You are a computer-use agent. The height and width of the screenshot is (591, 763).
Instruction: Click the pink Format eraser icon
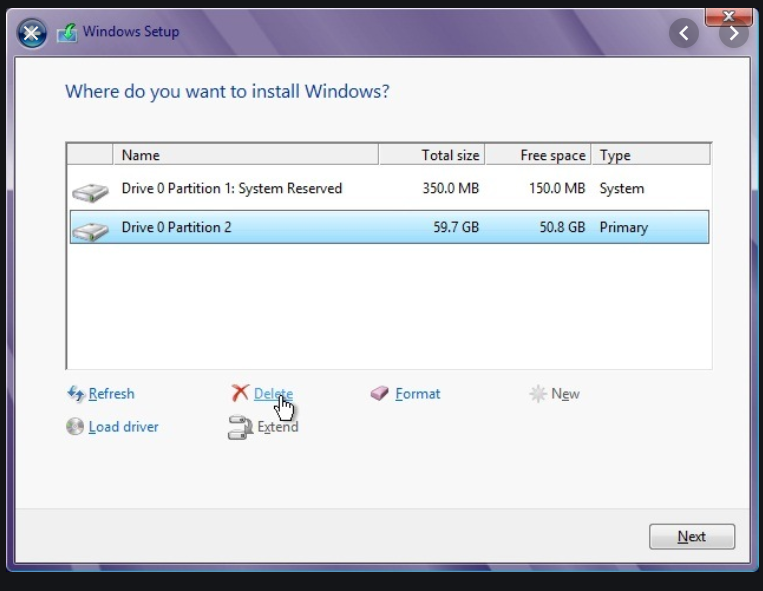click(379, 394)
